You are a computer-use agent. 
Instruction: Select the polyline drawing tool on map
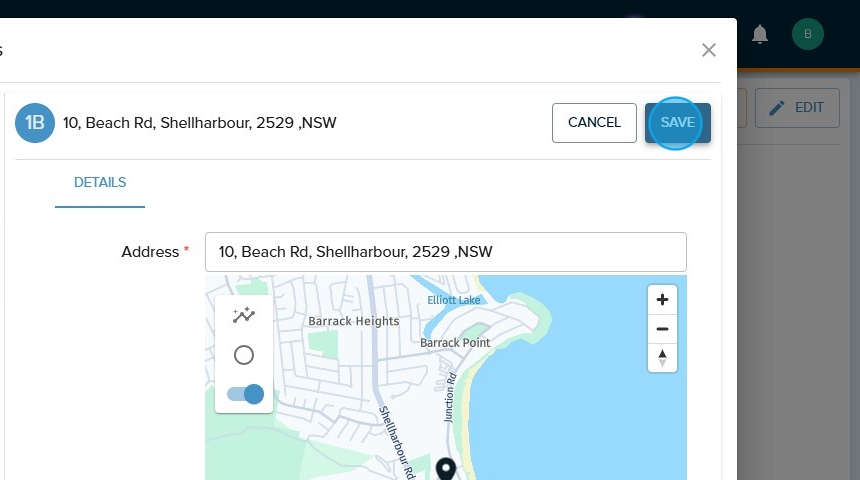click(x=243, y=316)
